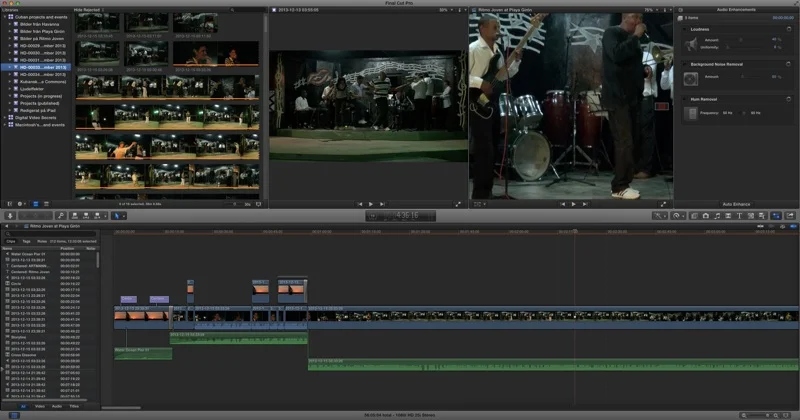Expand Macintosh's...and events library
The image size is (800, 420).
[5, 125]
